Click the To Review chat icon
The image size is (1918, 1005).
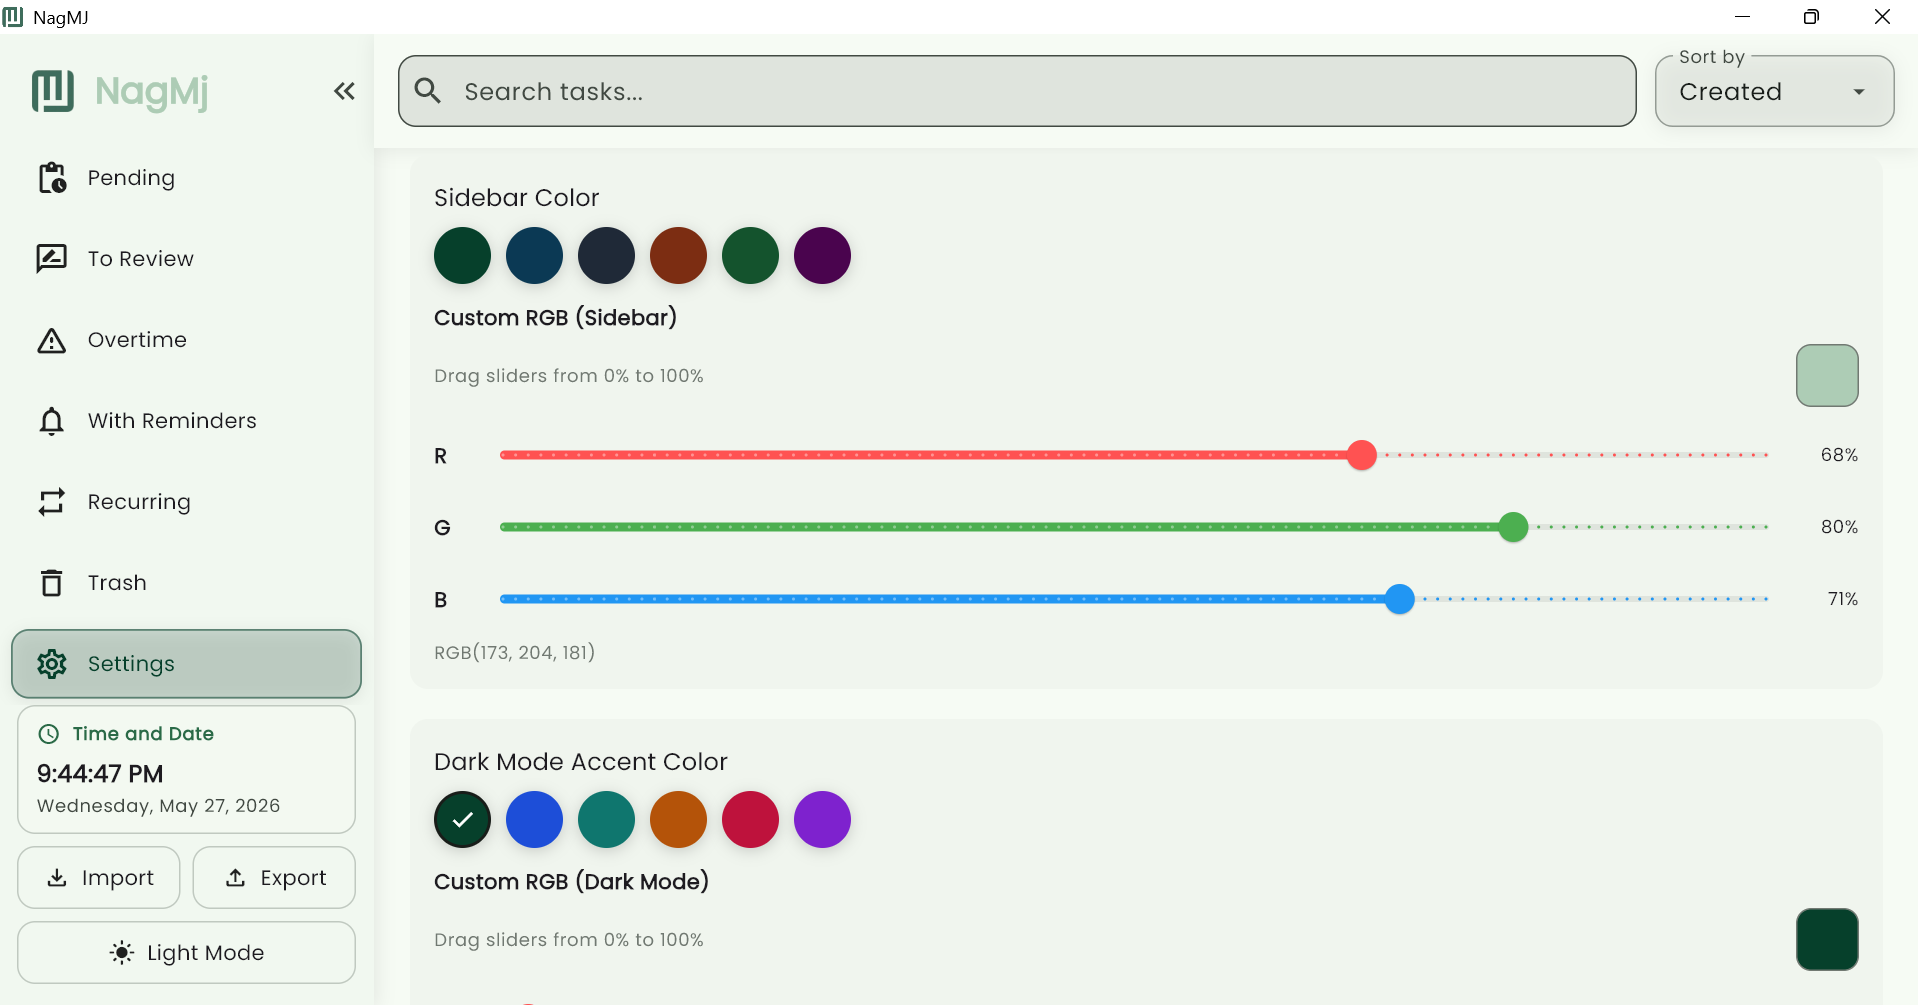52,259
